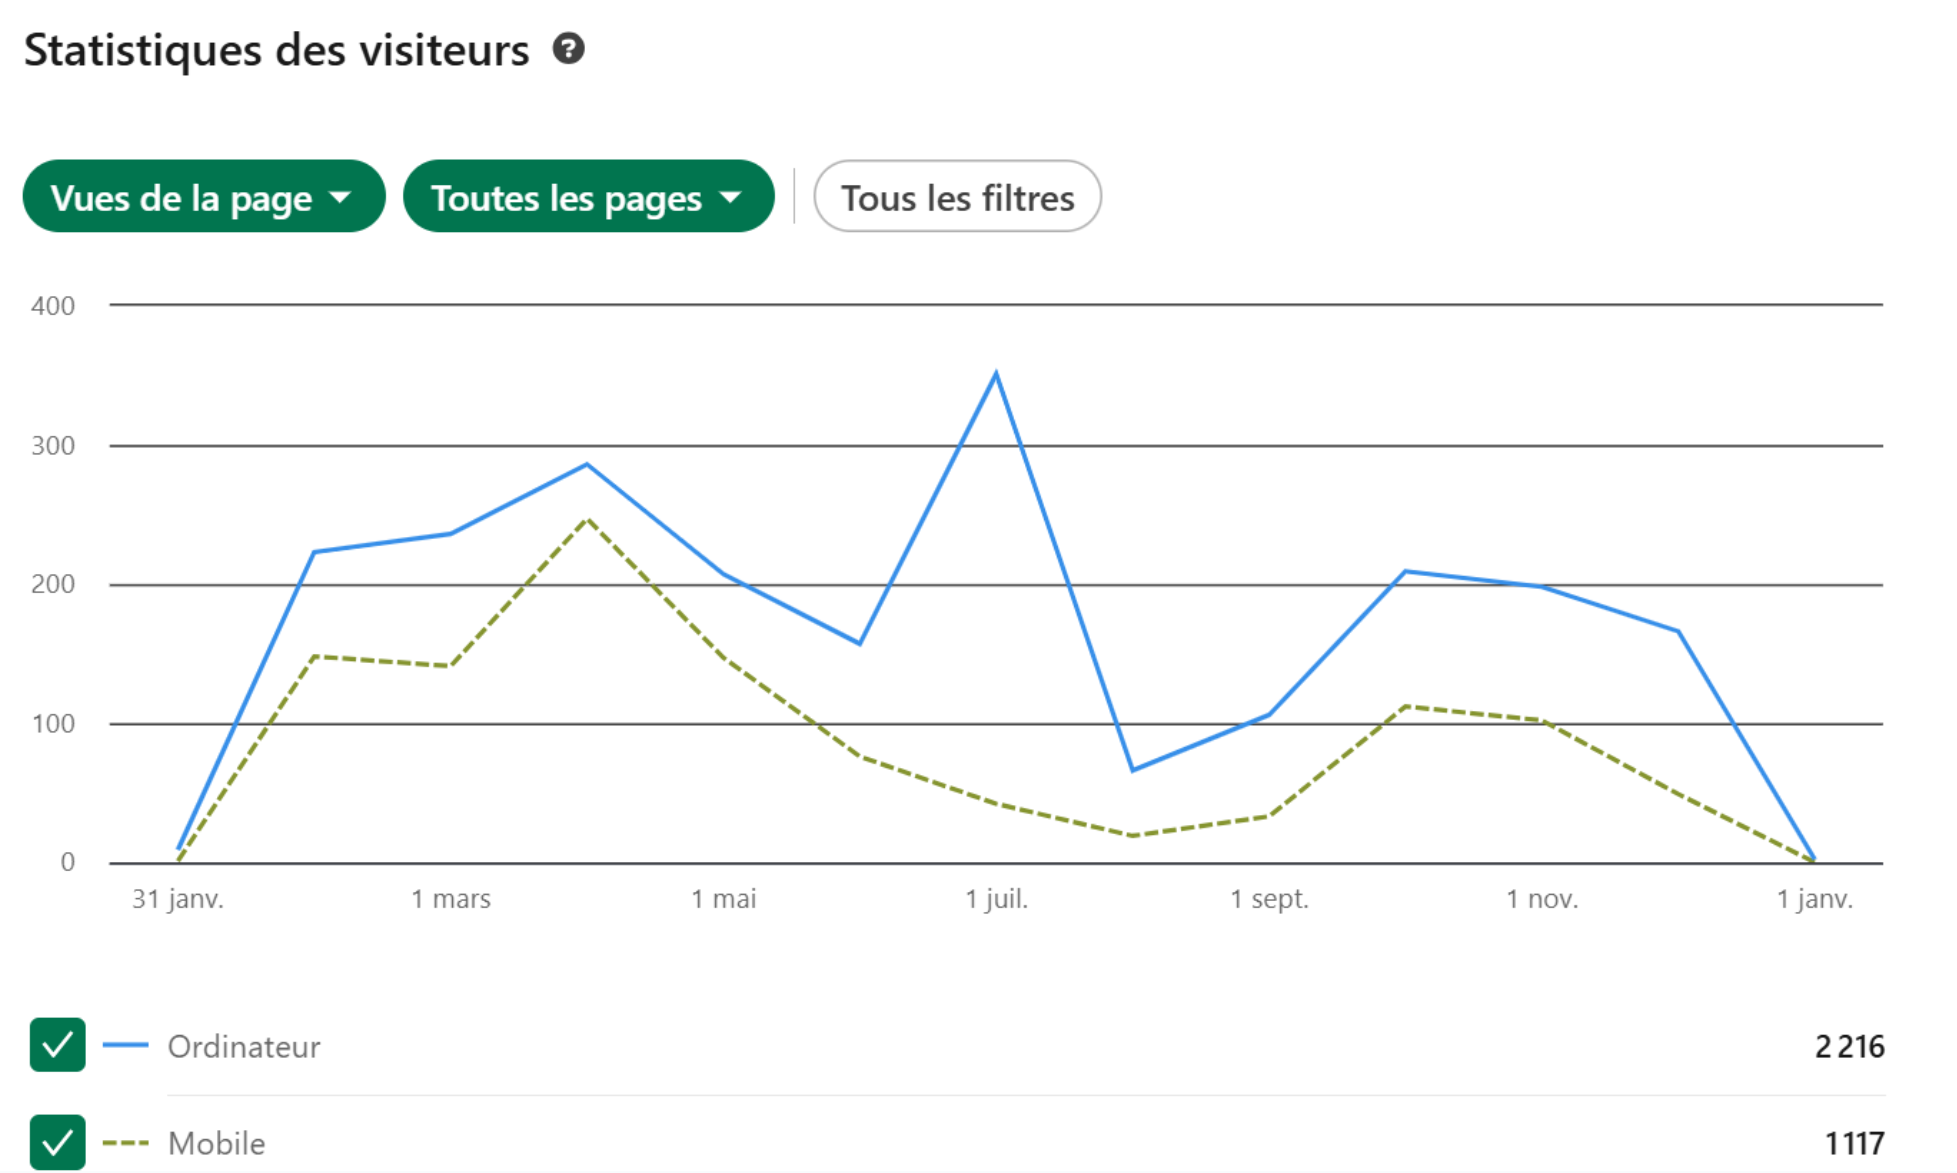The width and height of the screenshot is (1957, 1173).
Task: Click the help question mark icon
Action: [568, 49]
